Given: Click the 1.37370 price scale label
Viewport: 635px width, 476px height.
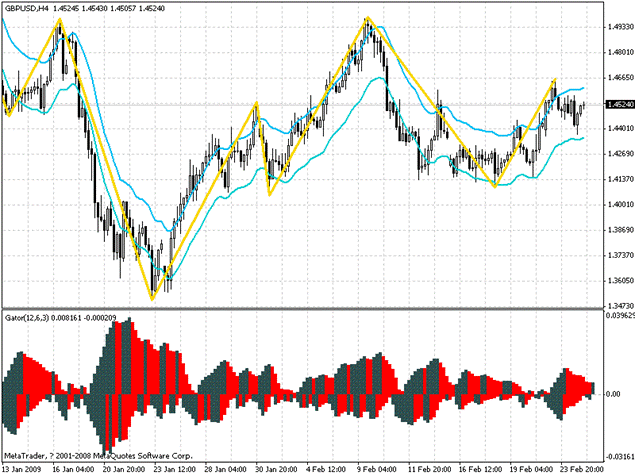Looking at the screenshot, I should click(x=620, y=255).
